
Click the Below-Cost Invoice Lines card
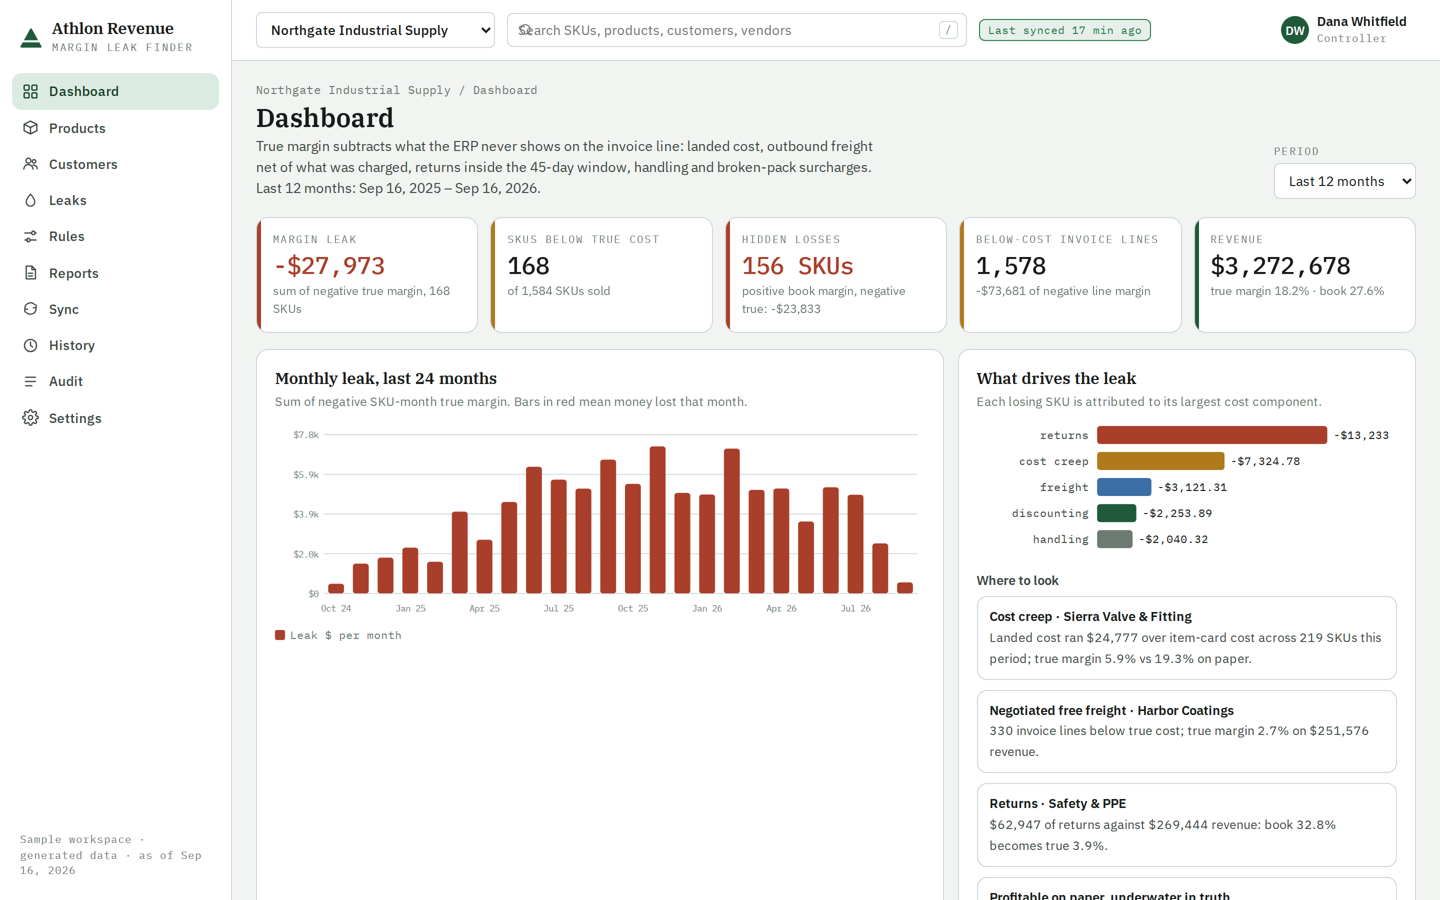pyautogui.click(x=1070, y=275)
